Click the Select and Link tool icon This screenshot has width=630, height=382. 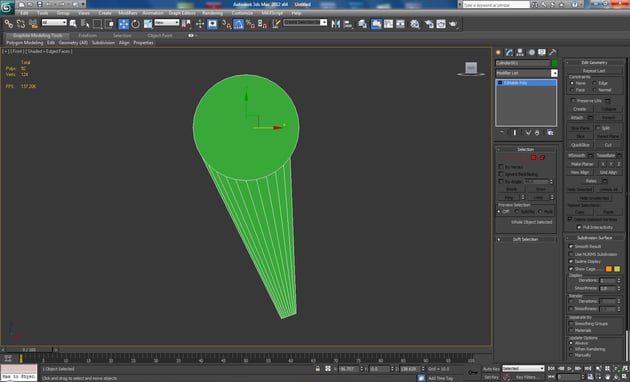(x=8, y=24)
